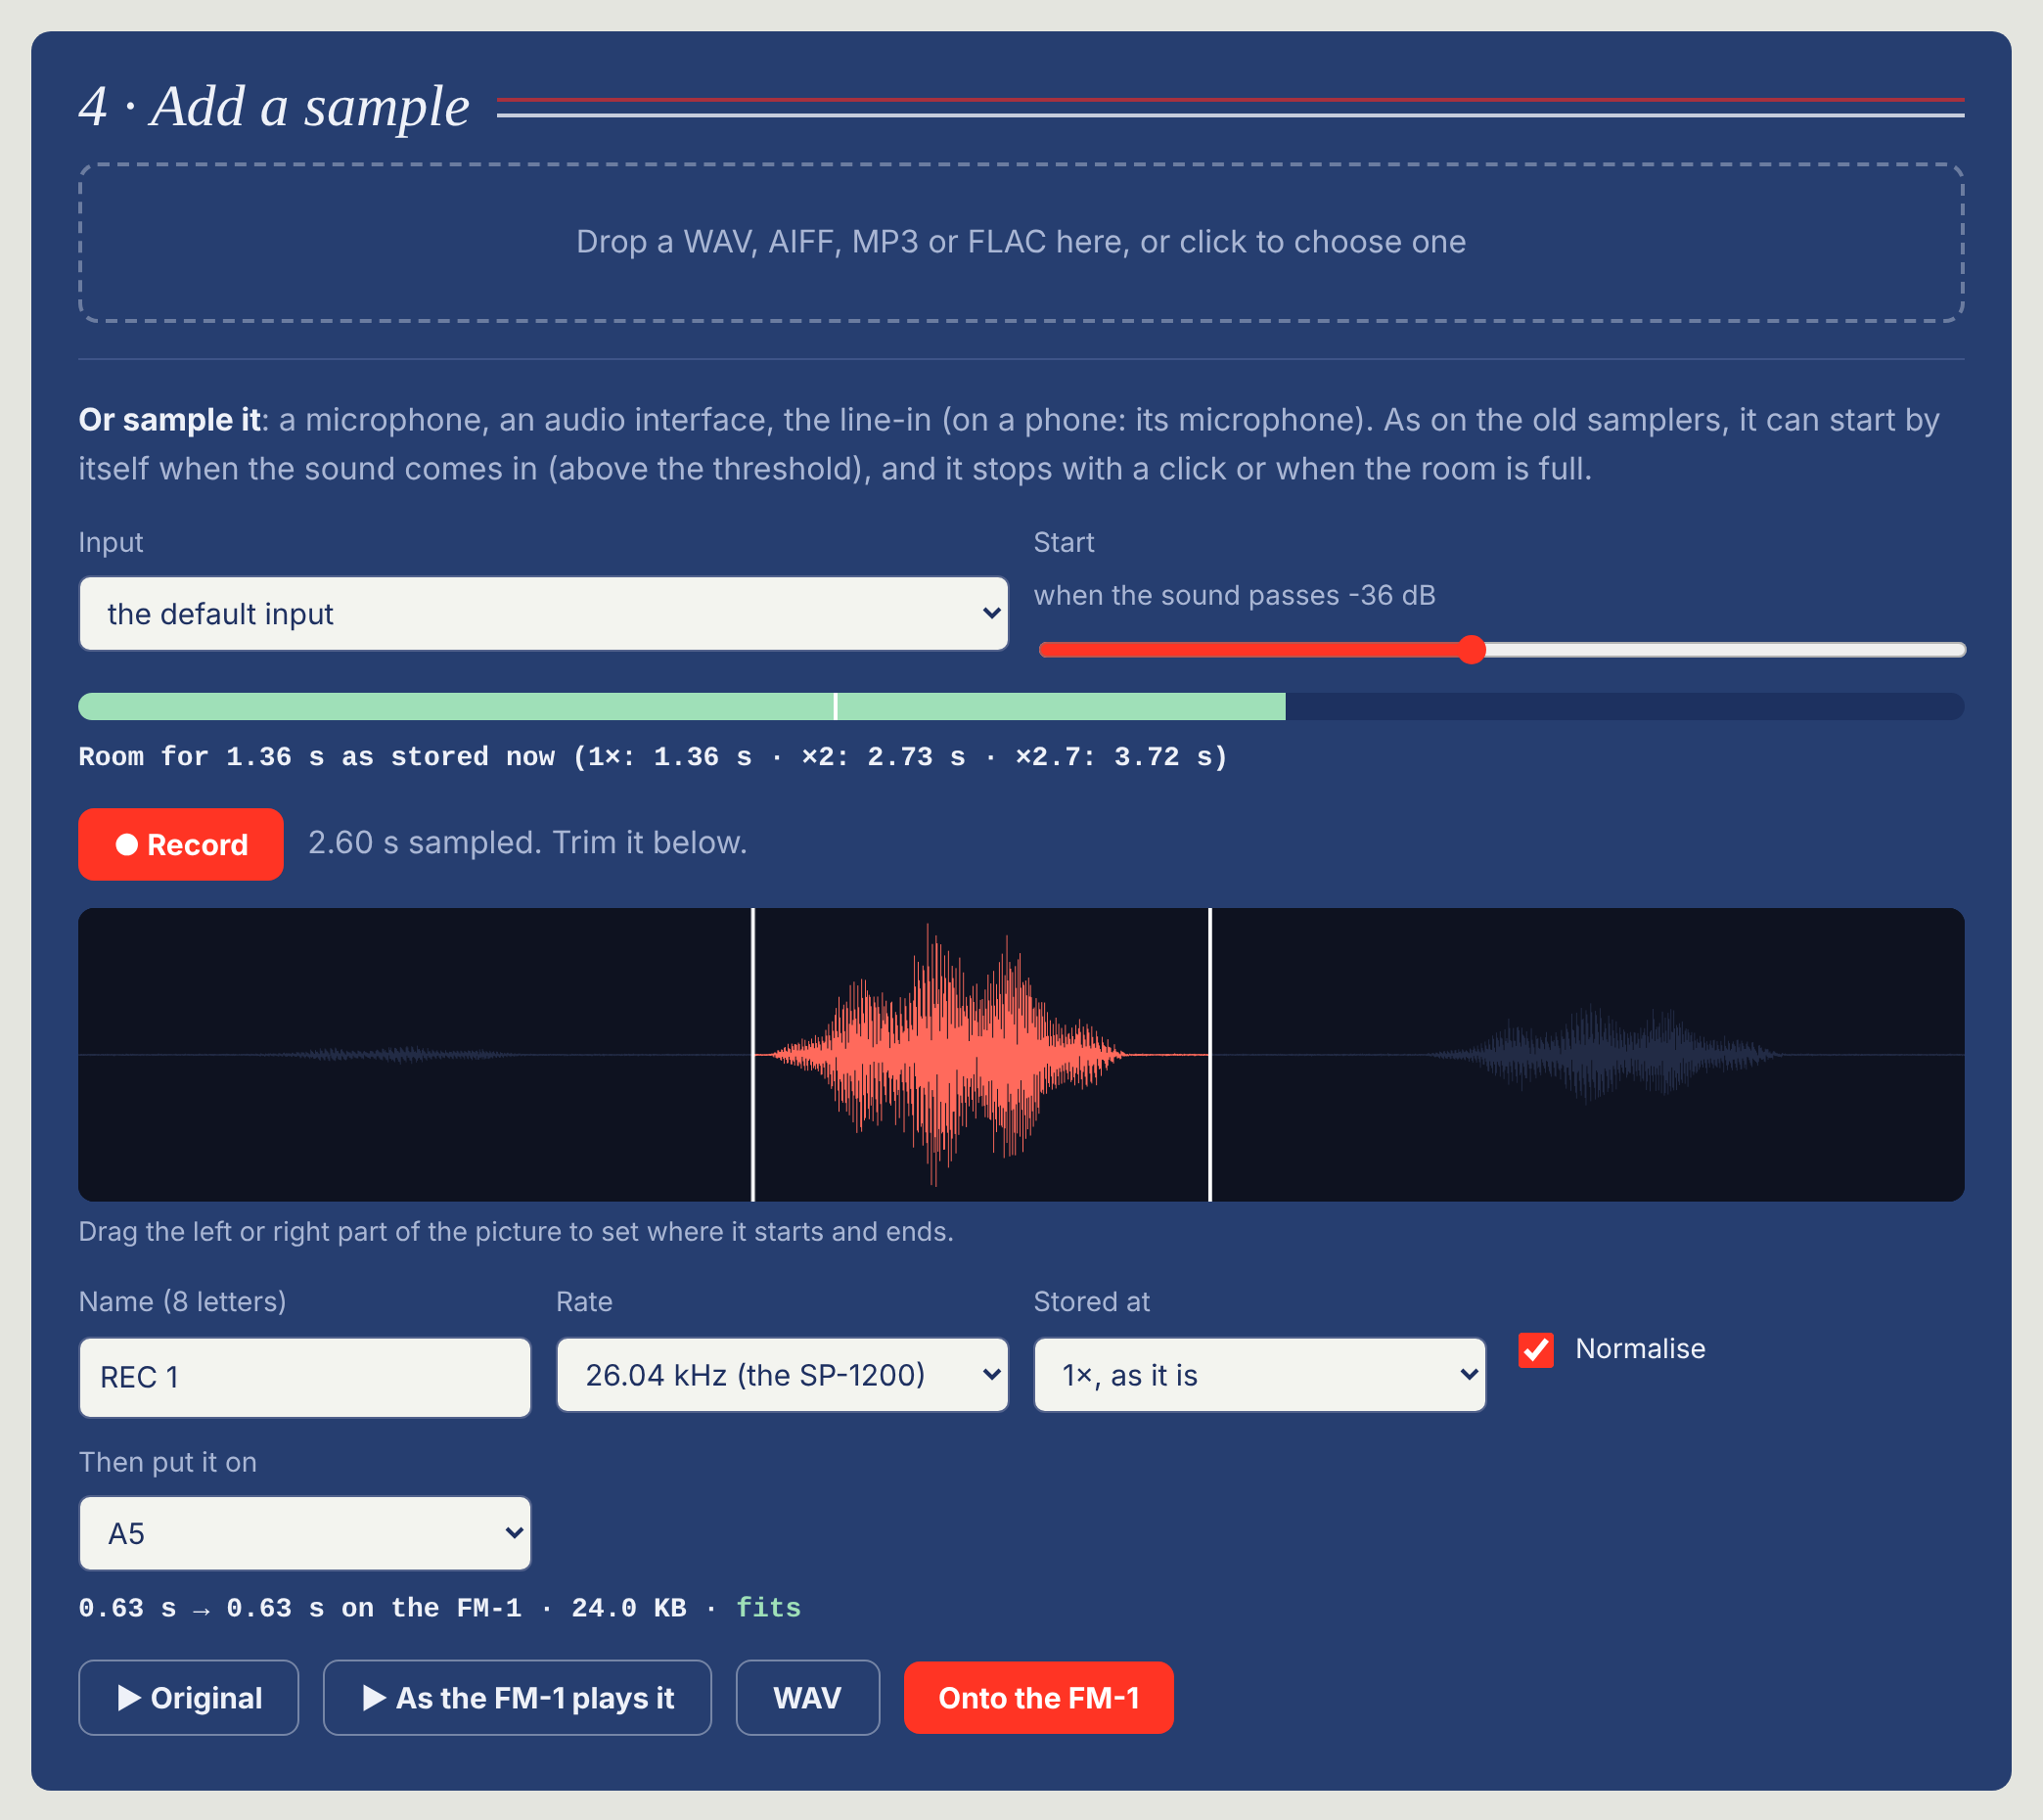This screenshot has height=1820, width=2043.
Task: Open the Input device dropdown
Action: point(543,613)
